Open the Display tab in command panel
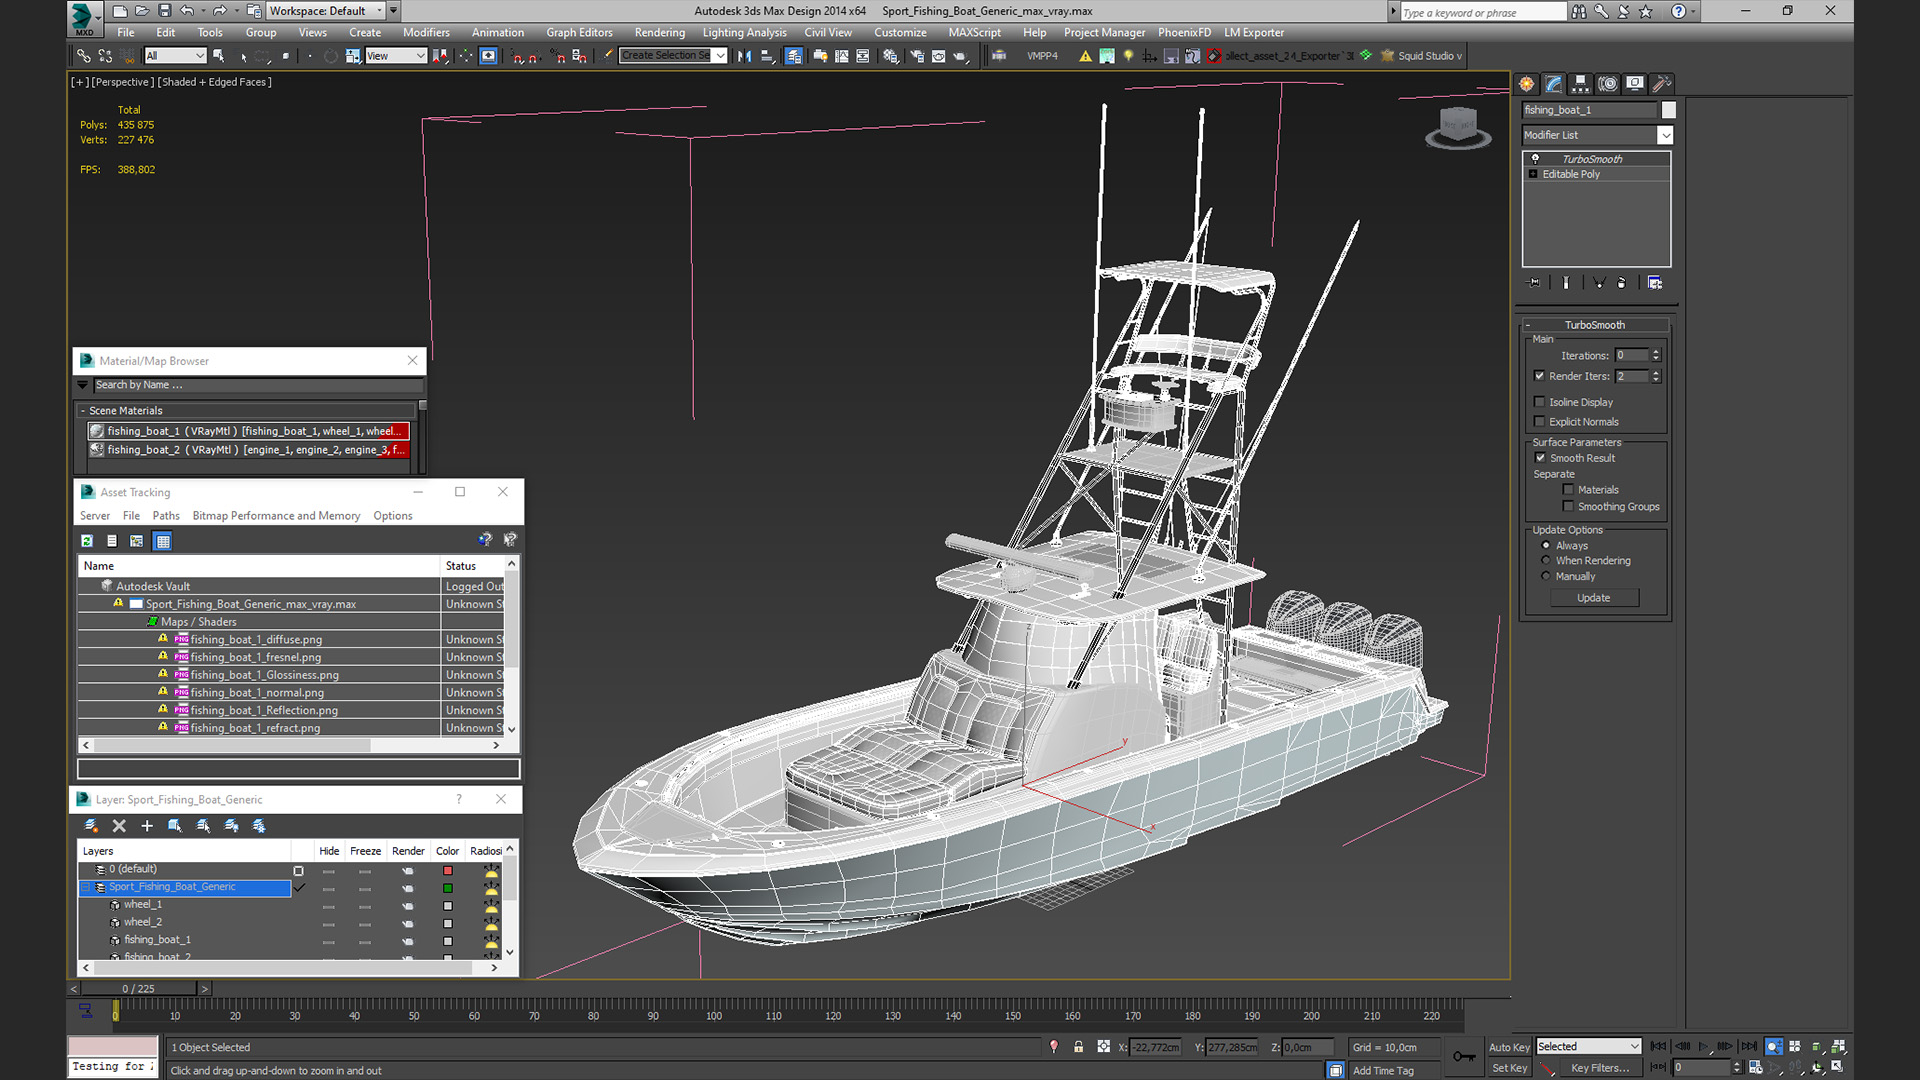 coord(1634,84)
